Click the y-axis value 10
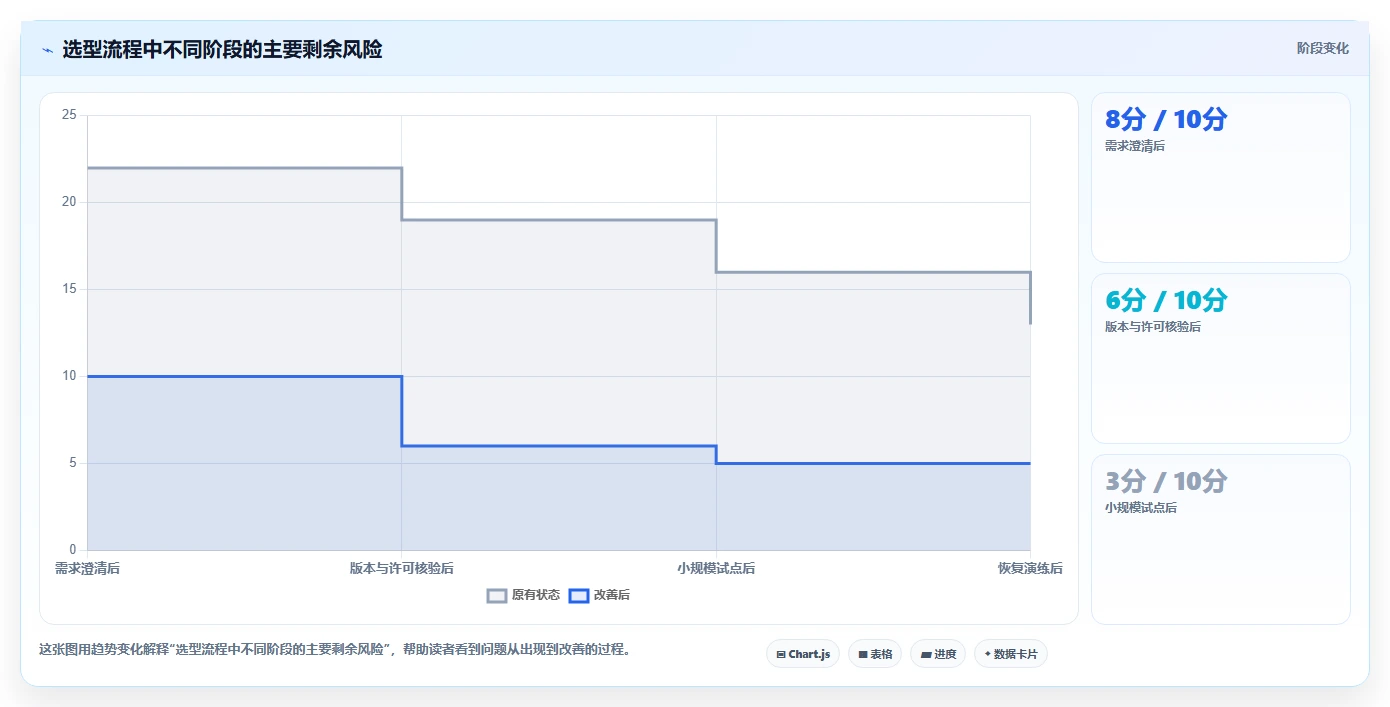 click(69, 376)
